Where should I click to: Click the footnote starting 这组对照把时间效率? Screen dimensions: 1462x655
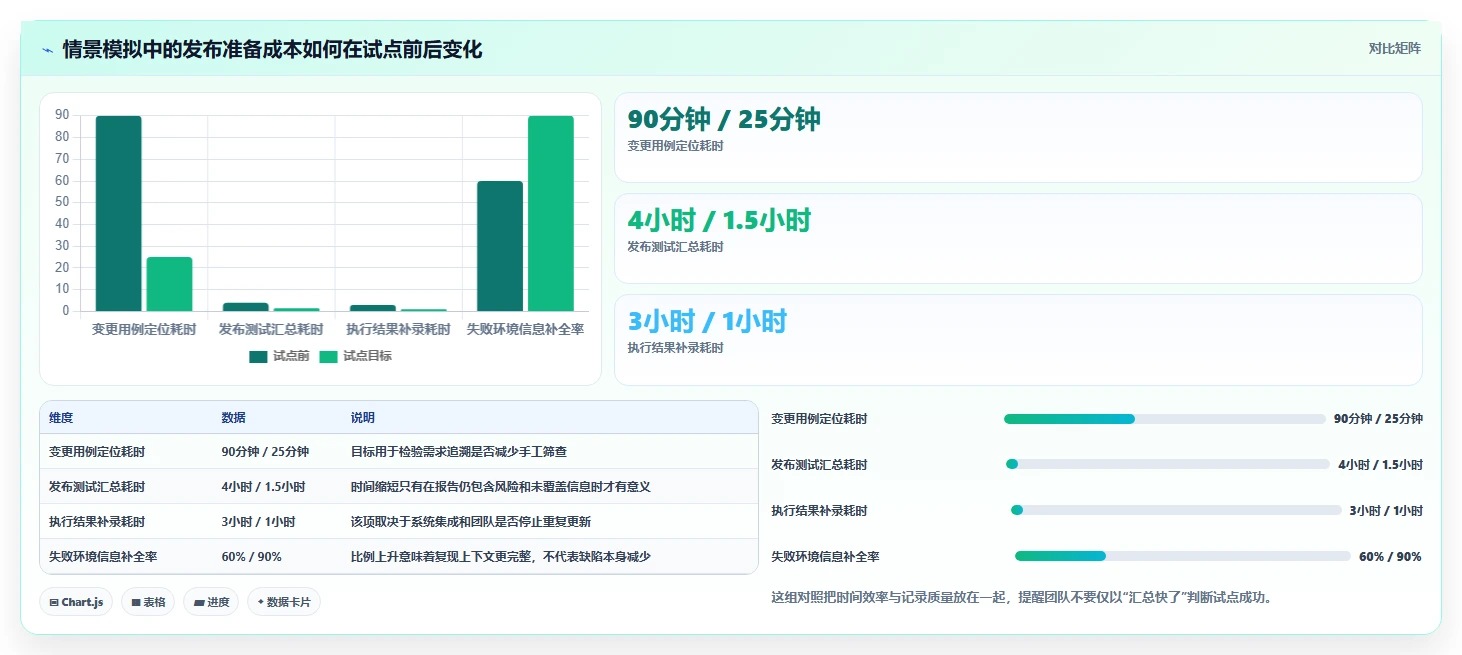click(x=1021, y=598)
